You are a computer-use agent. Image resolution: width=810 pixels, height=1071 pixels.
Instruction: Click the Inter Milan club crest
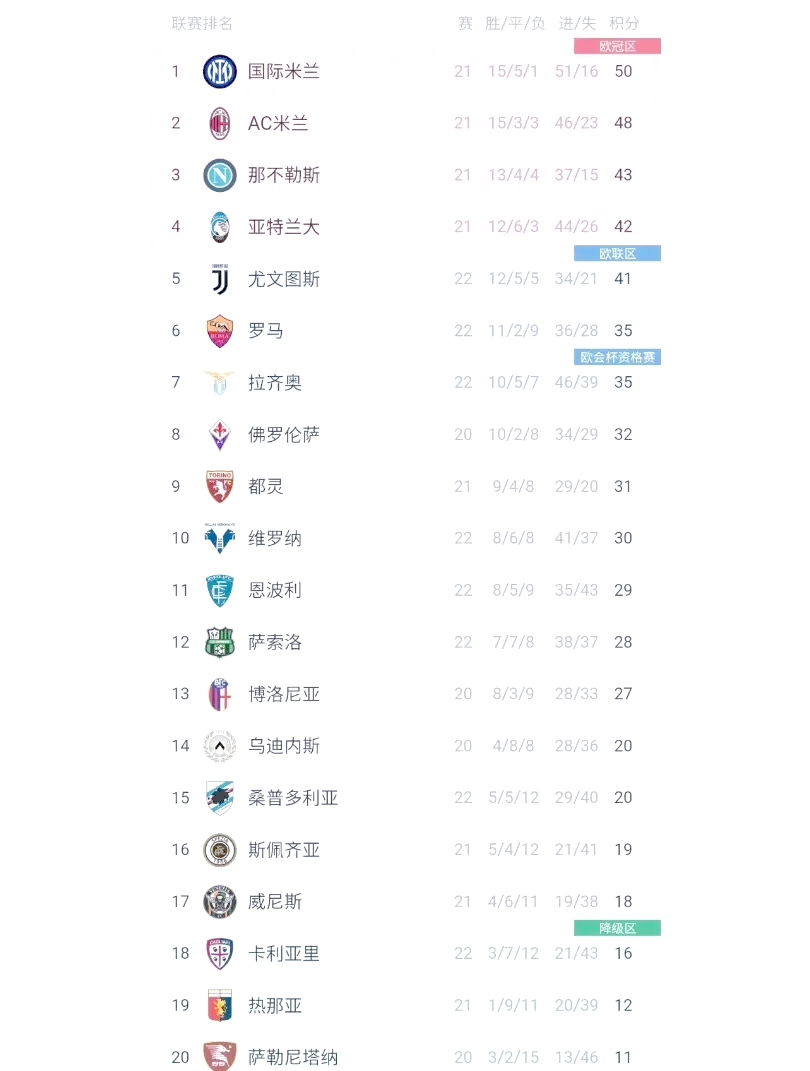pyautogui.click(x=220, y=71)
